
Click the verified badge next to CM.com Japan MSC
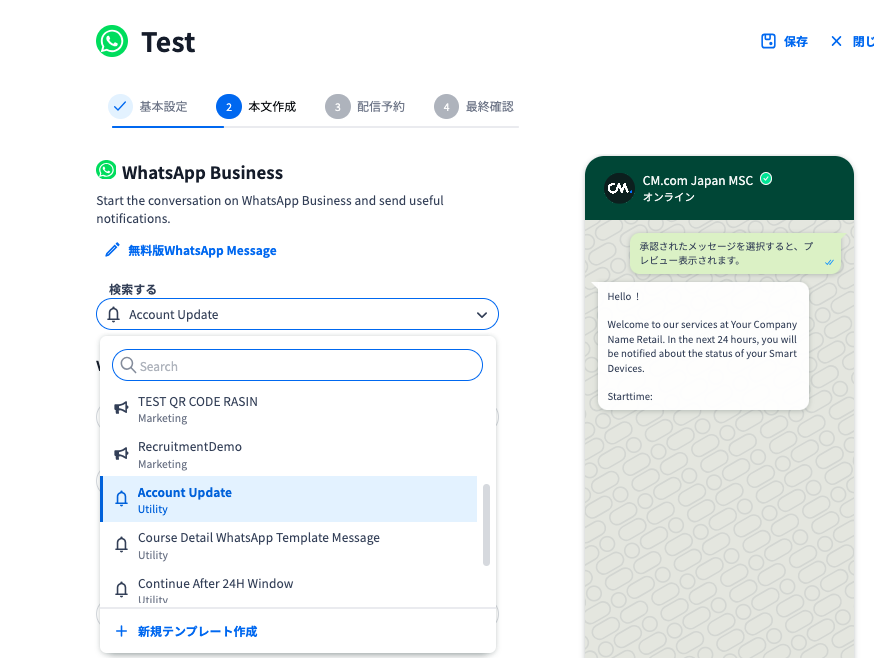(766, 180)
